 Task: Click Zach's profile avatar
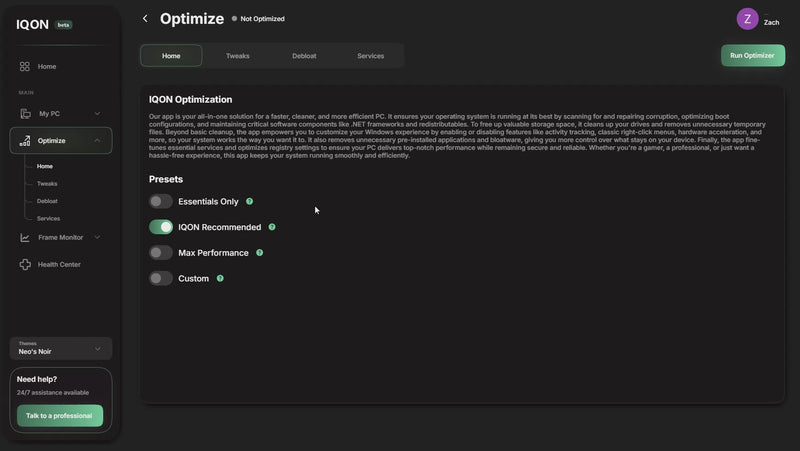[x=747, y=19]
